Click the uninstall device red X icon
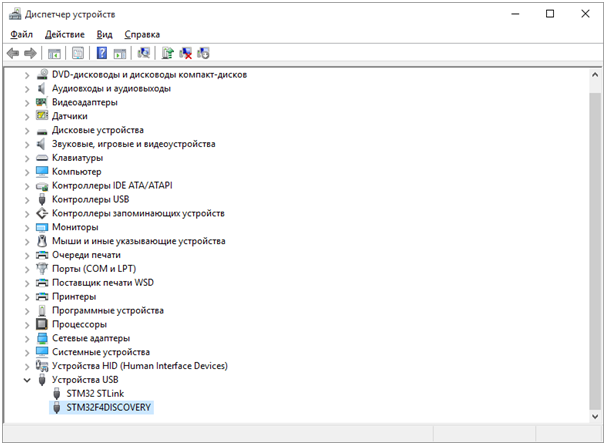 186,53
